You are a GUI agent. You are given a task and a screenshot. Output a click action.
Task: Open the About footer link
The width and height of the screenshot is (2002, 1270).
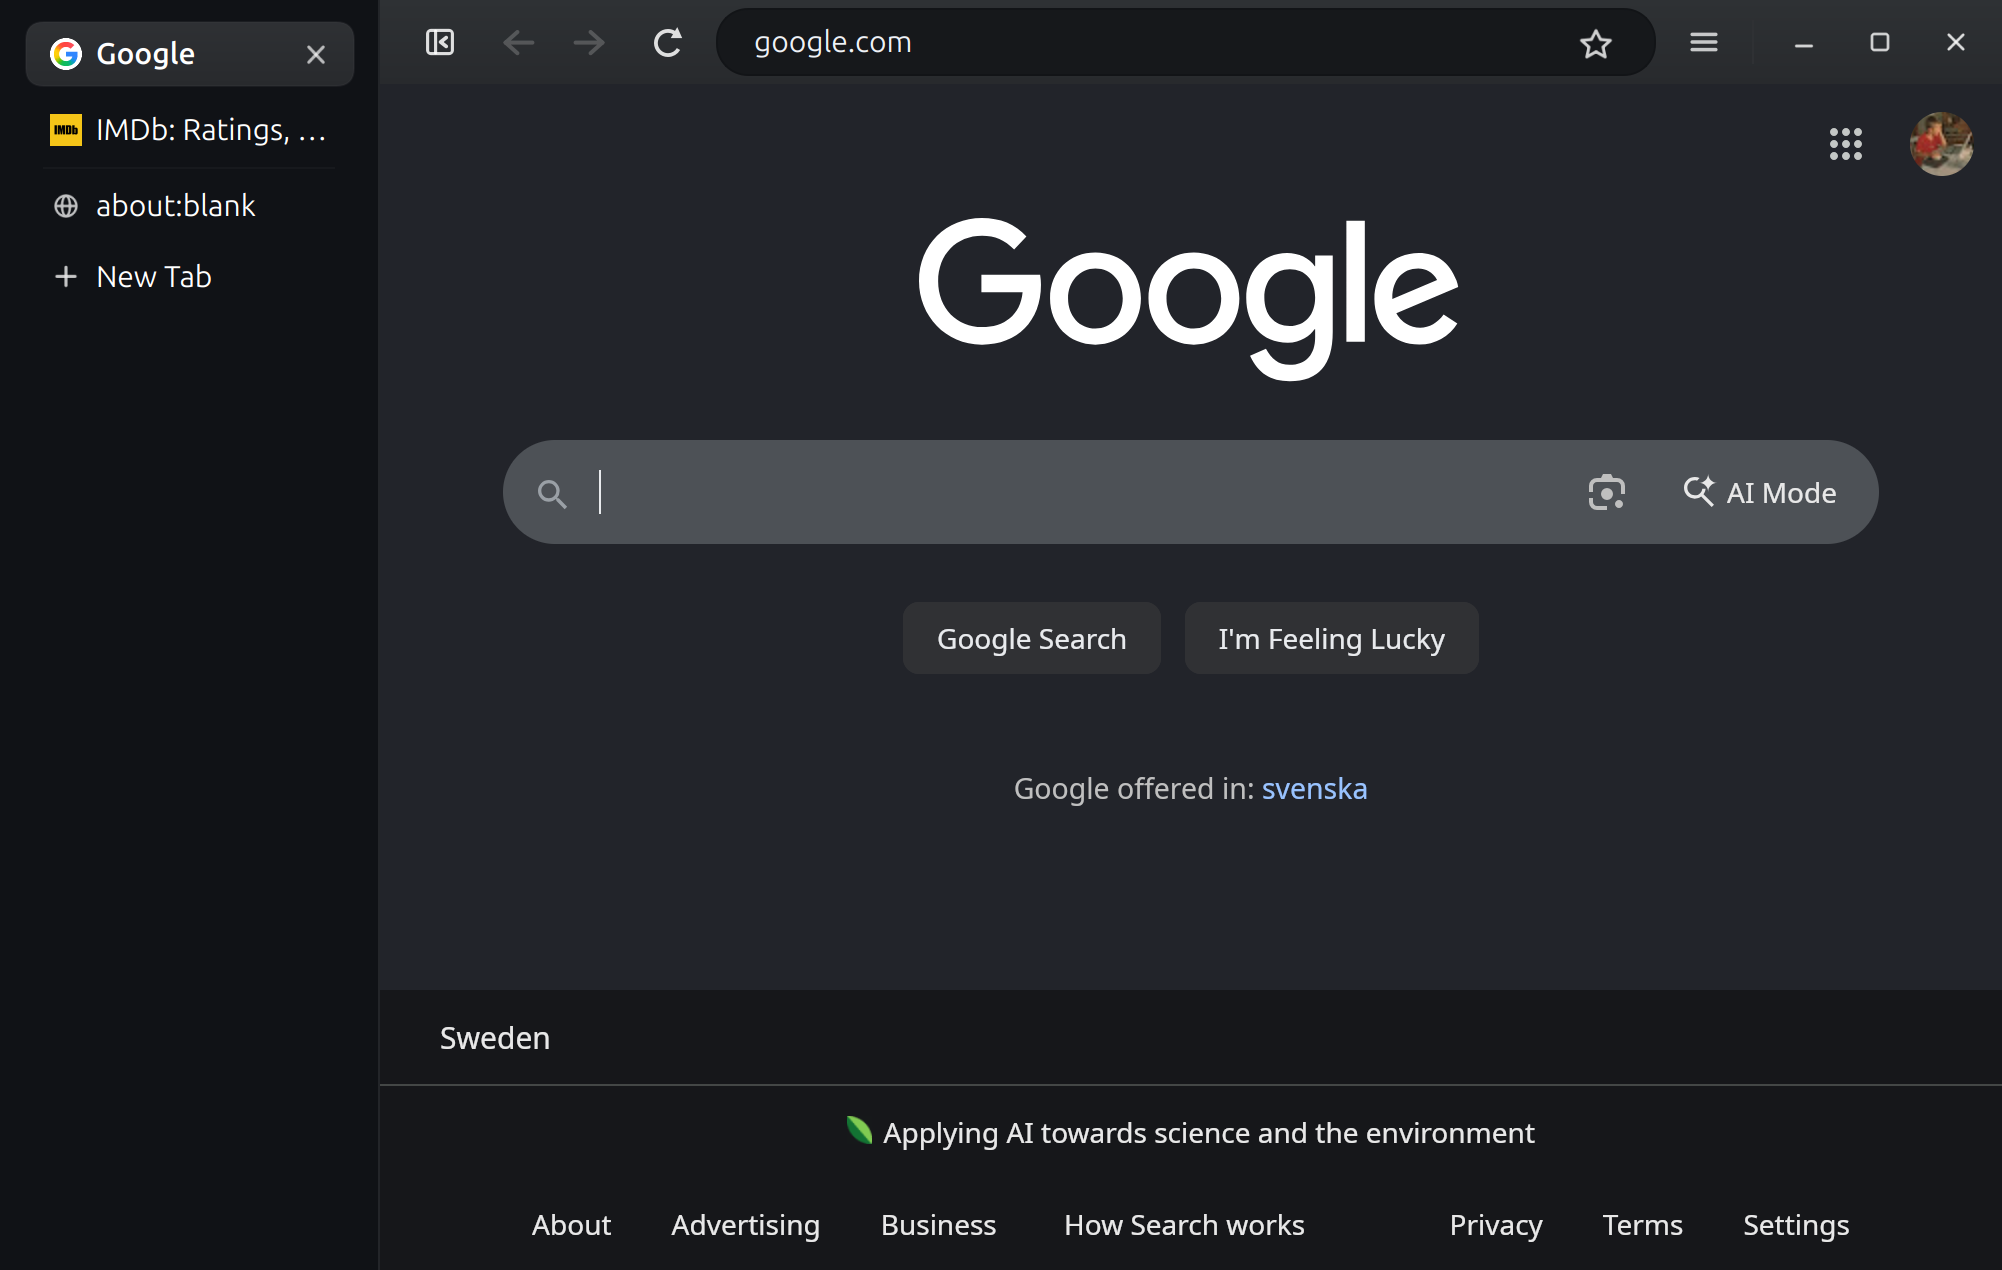pos(571,1225)
